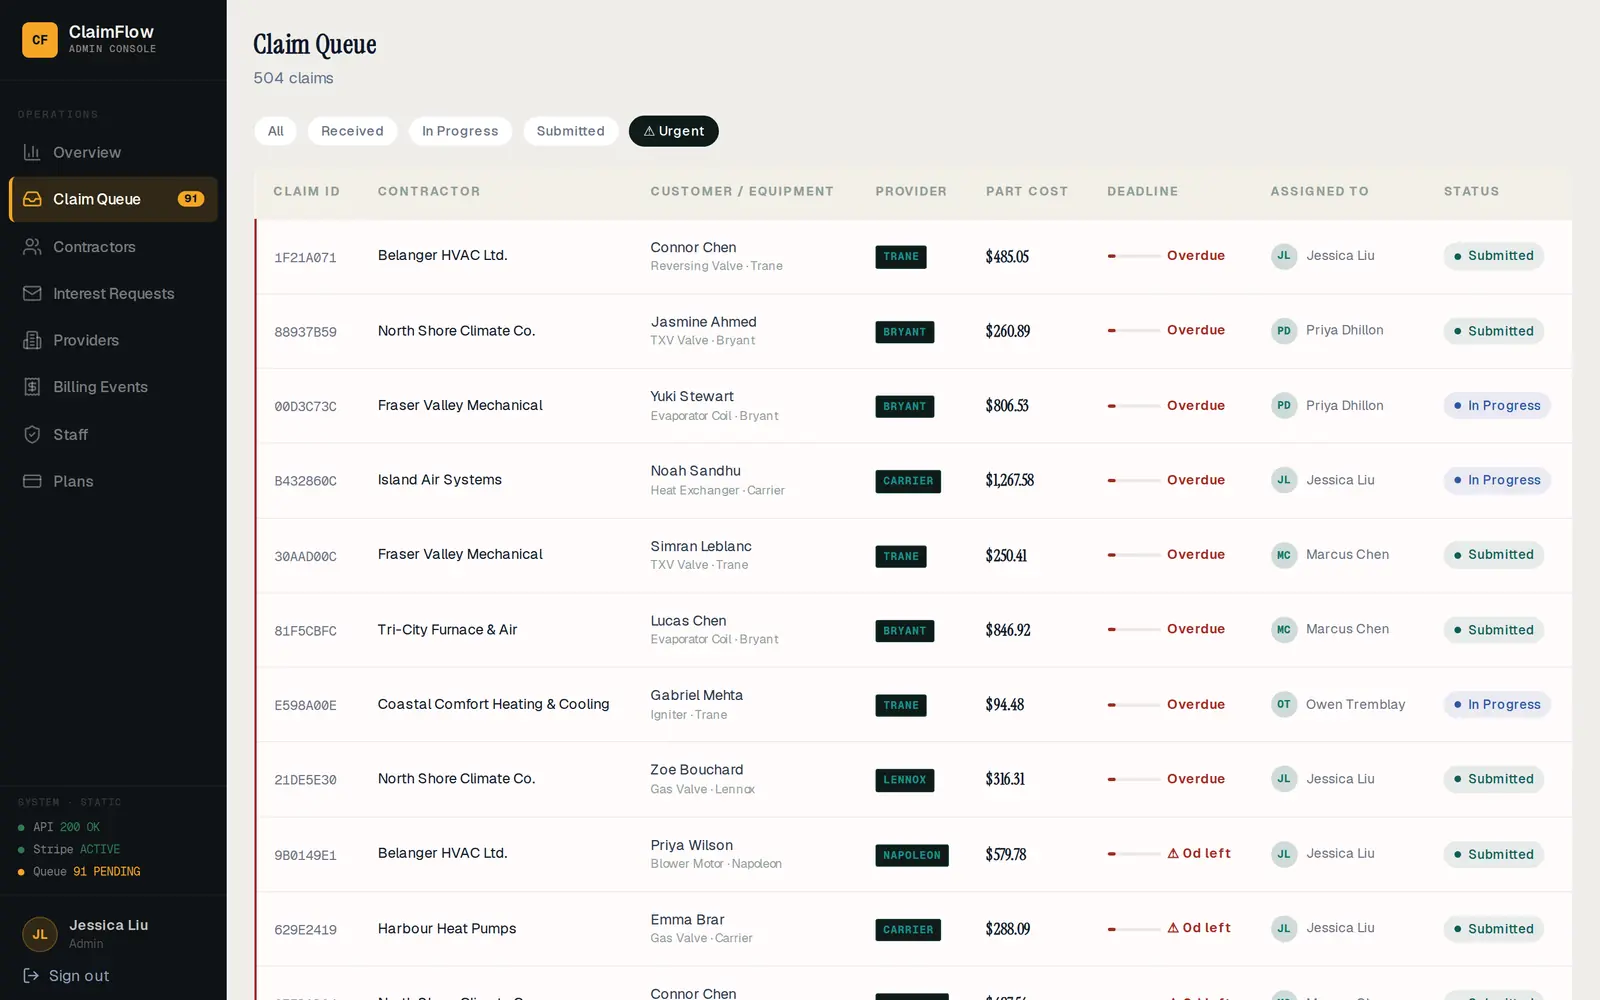Screen dimensions: 1600x1000
Task: Open Plans via its card icon
Action: coord(32,481)
